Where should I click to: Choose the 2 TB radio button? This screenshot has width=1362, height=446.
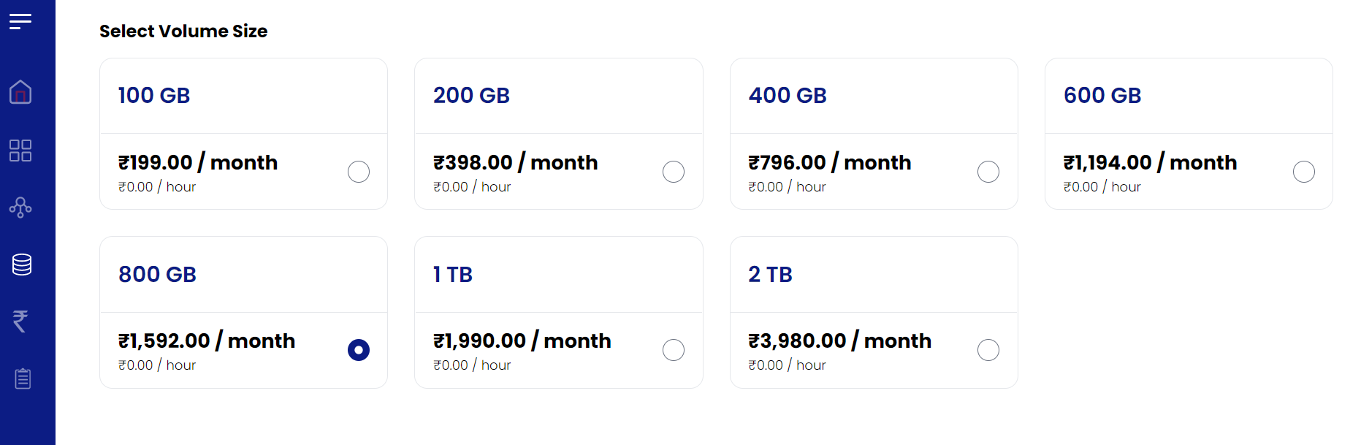988,350
